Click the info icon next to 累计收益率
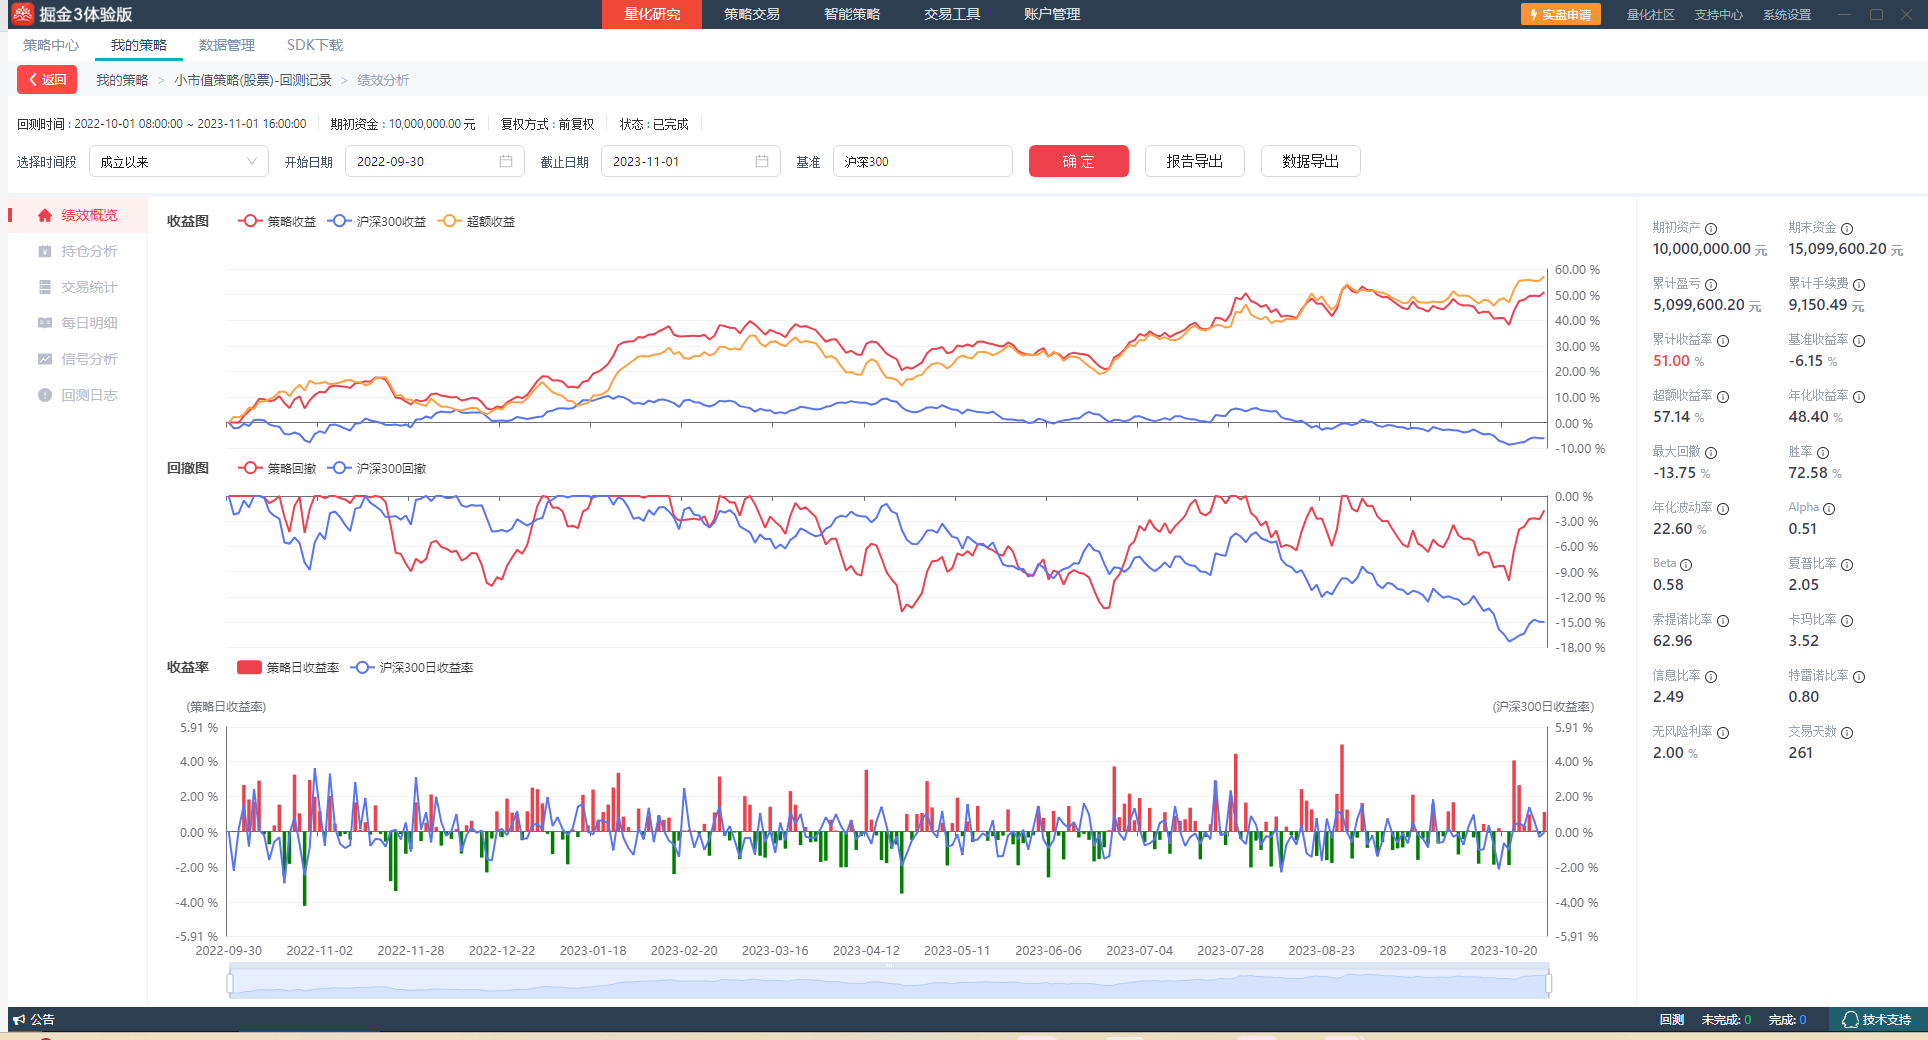The height and width of the screenshot is (1040, 1928). tap(1723, 341)
